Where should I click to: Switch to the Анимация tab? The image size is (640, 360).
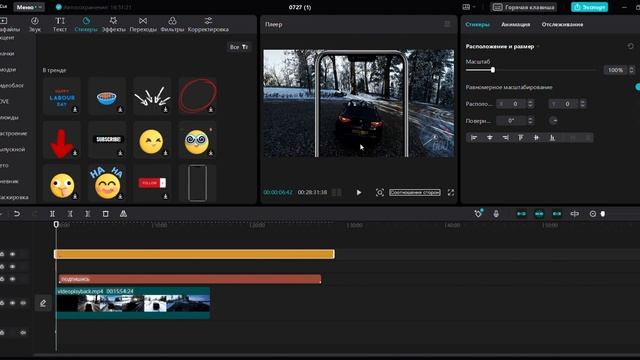point(516,24)
